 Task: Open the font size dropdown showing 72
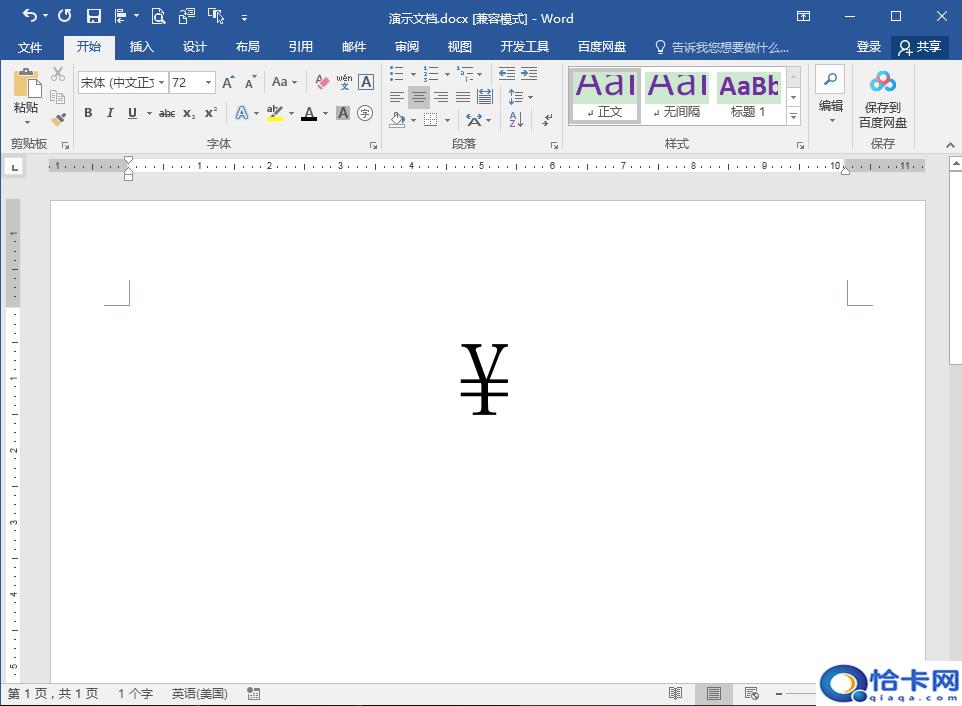pyautogui.click(x=208, y=82)
